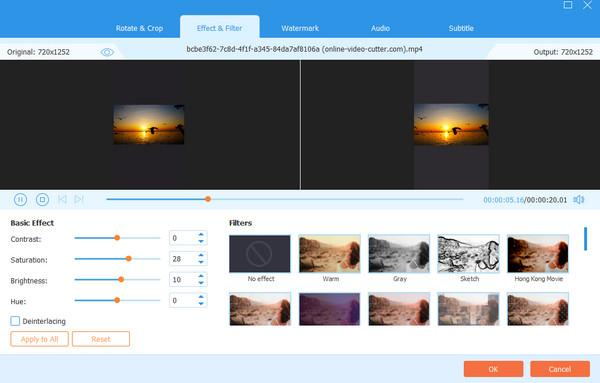Select the purple filter thumbnail below Warm
The width and height of the screenshot is (600, 383).
point(329,309)
